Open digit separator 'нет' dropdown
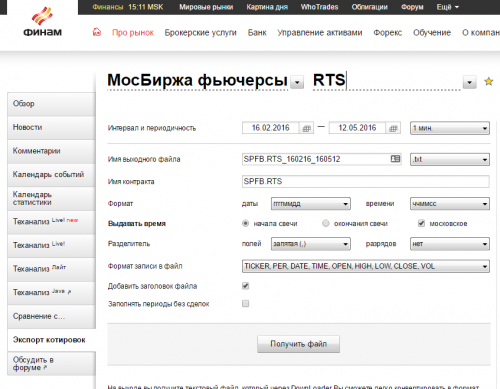500x389 pixels. click(x=450, y=244)
